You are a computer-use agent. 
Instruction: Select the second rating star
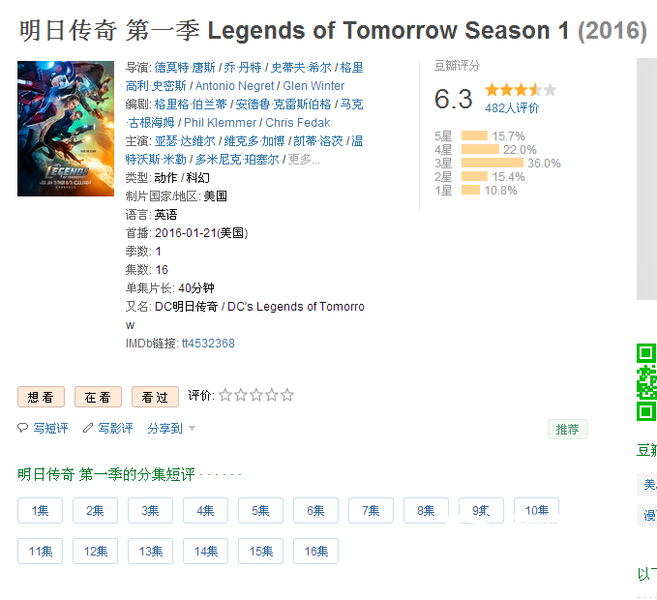241,395
